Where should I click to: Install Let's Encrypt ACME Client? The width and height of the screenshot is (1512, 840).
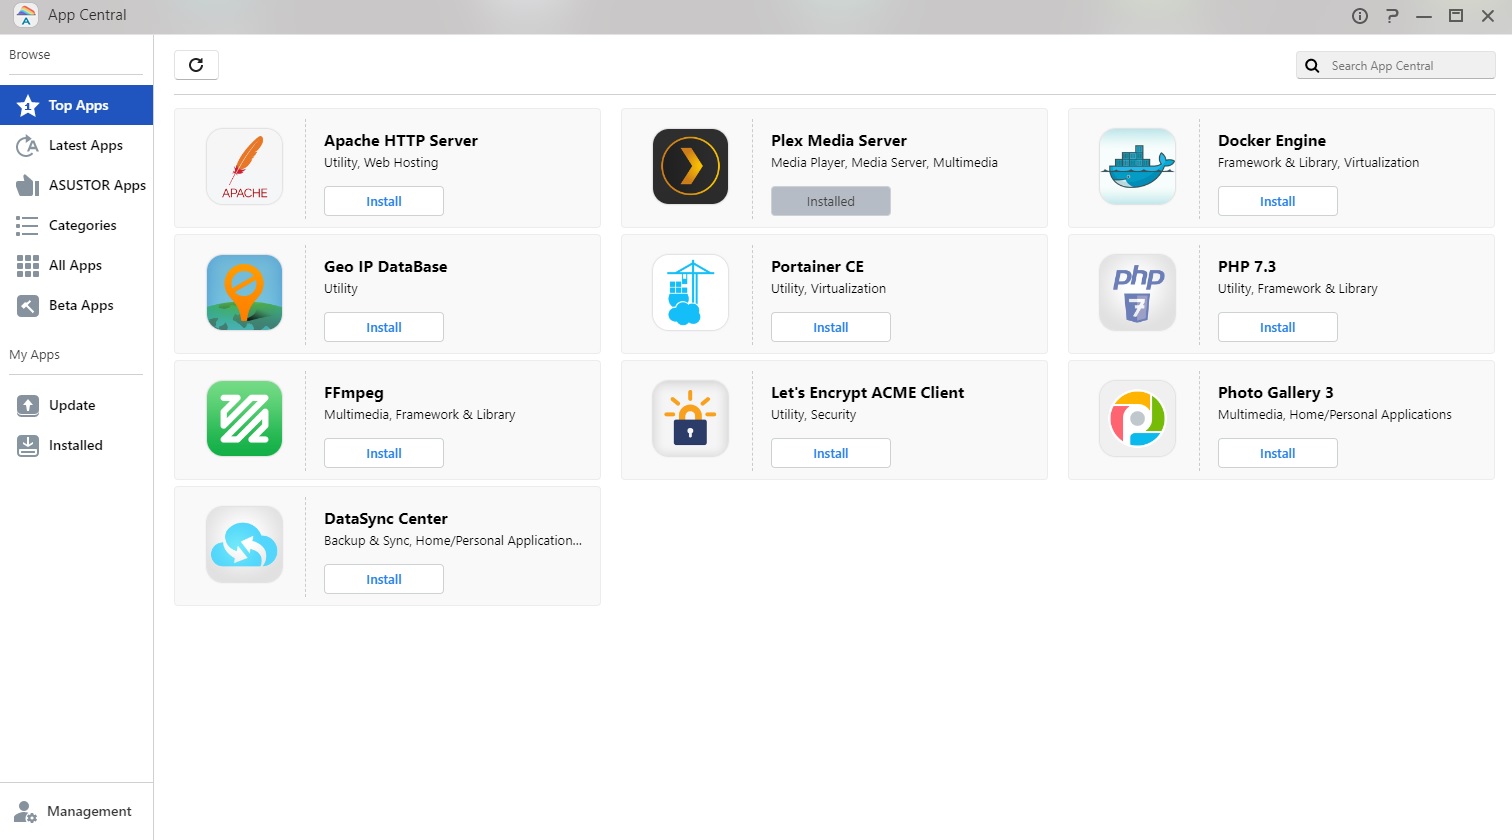tap(831, 453)
